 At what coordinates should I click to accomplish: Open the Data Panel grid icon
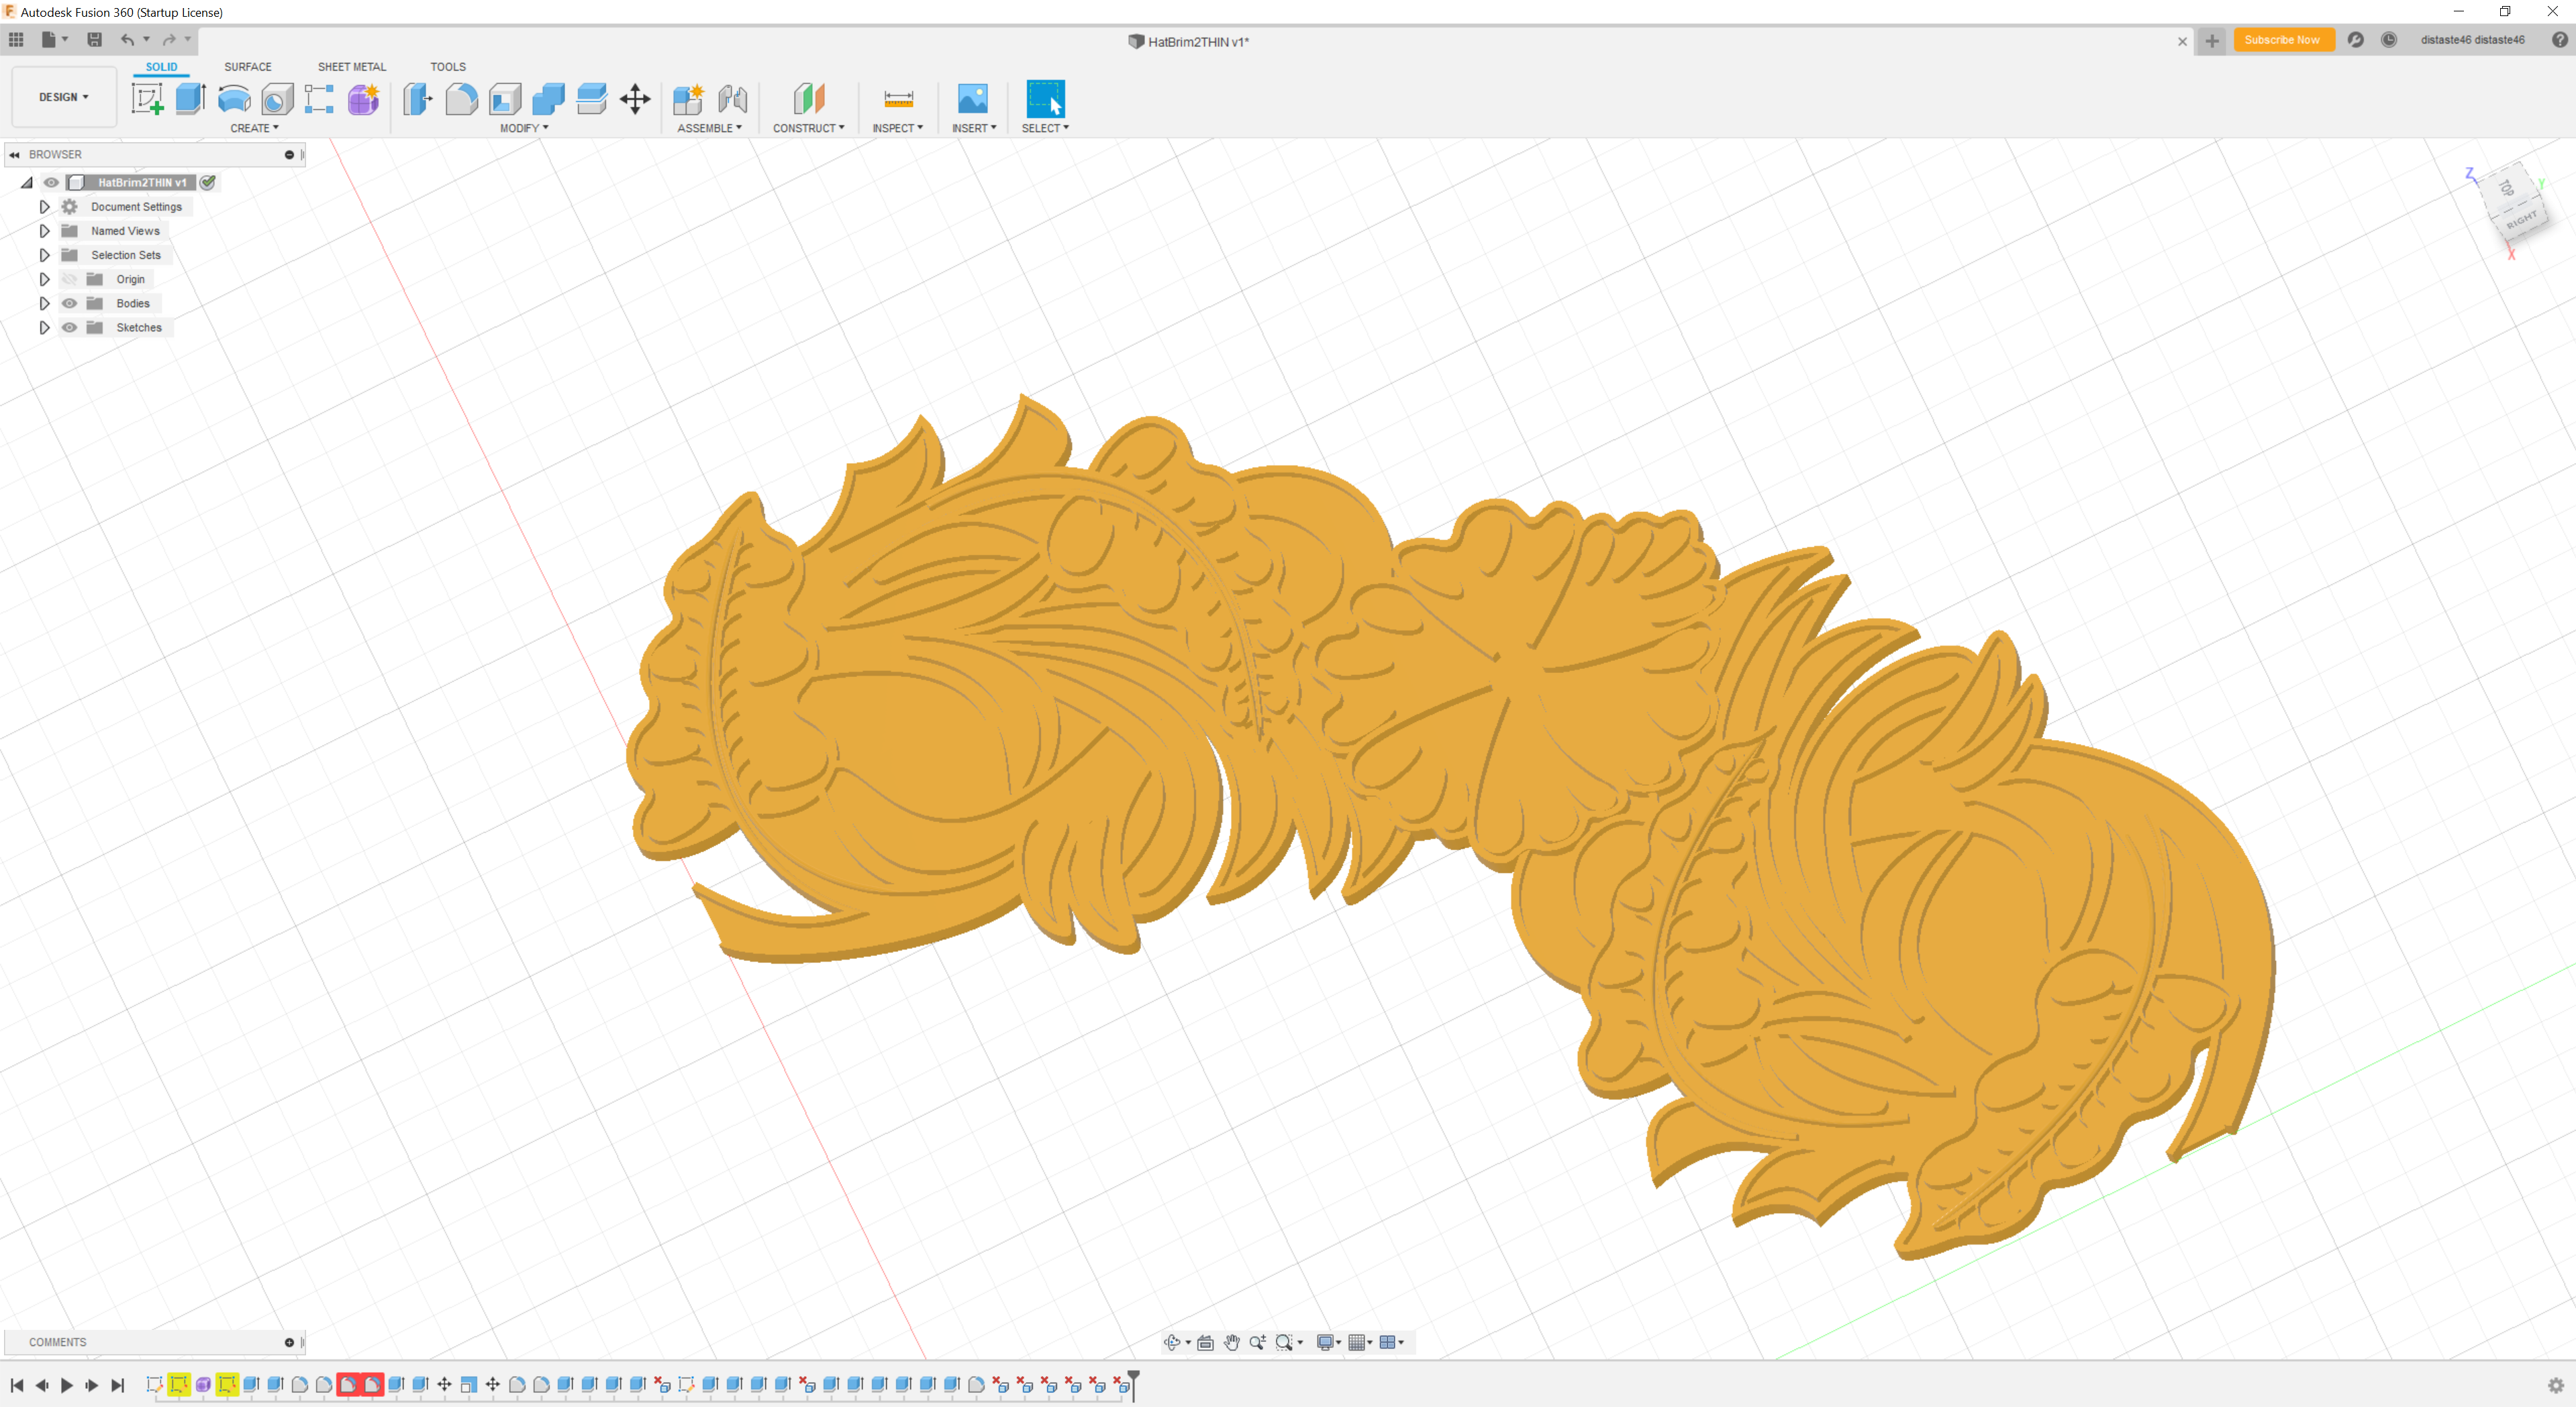(16, 40)
